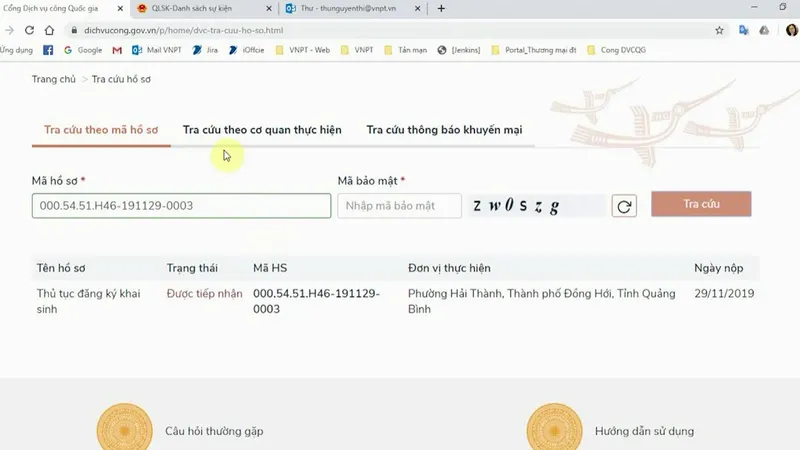The height and width of the screenshot is (450, 800).
Task: Click Thủ tục đăng ký khai sinh record
Action: (x=88, y=301)
